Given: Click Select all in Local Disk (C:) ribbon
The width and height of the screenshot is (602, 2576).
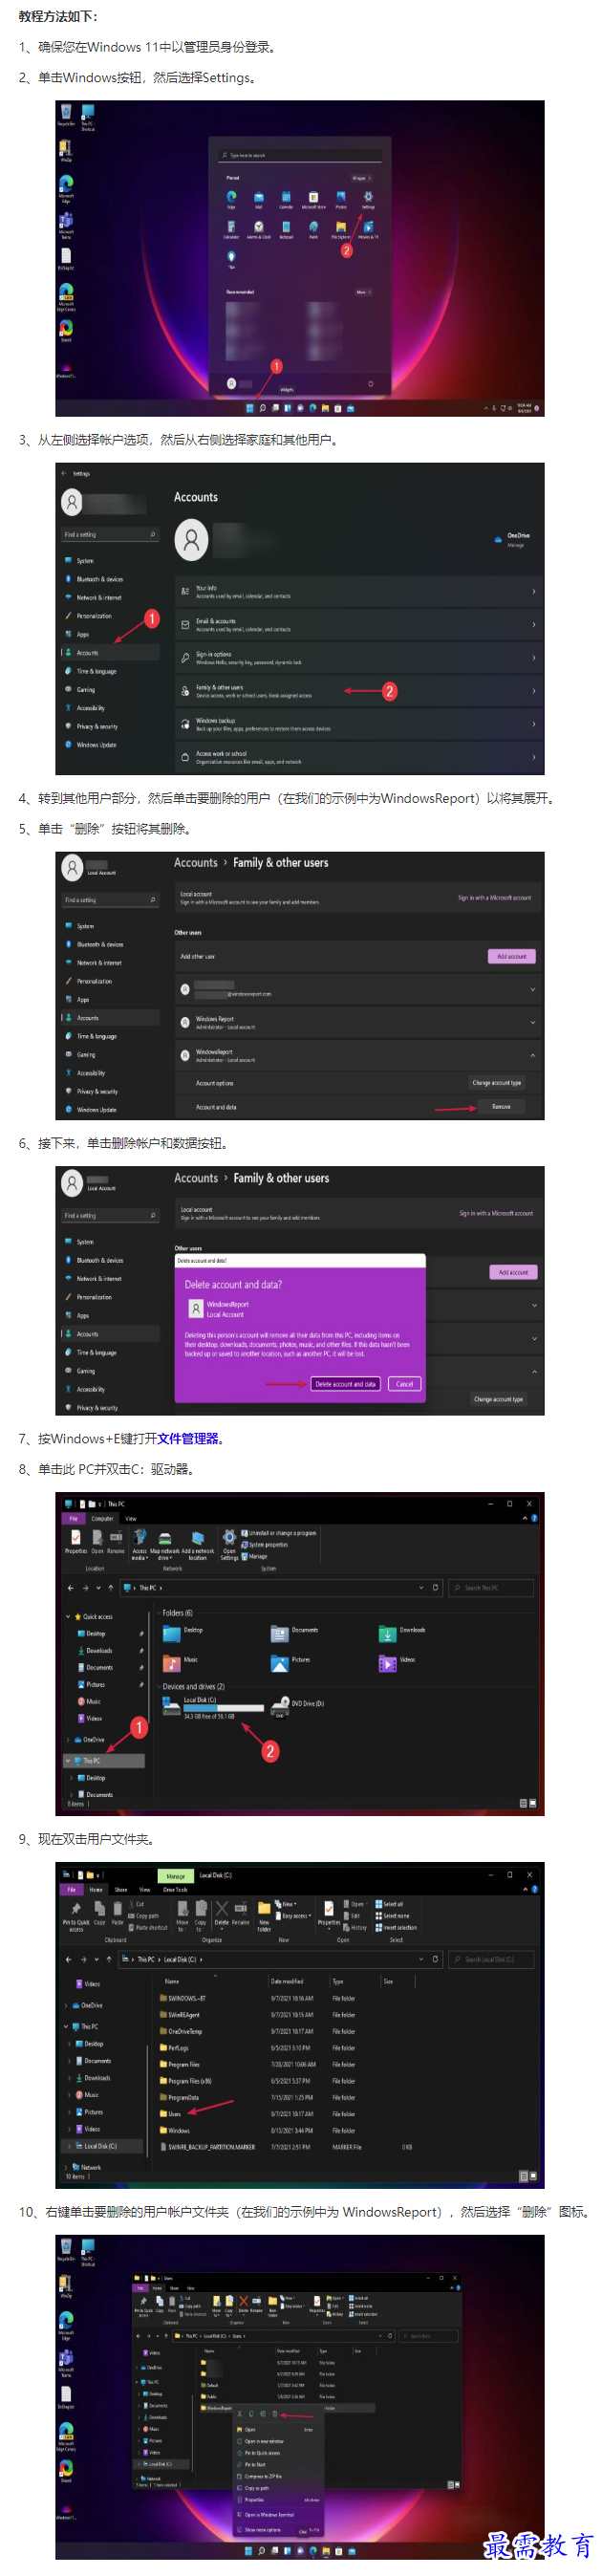Looking at the screenshot, I should pos(390,1904).
